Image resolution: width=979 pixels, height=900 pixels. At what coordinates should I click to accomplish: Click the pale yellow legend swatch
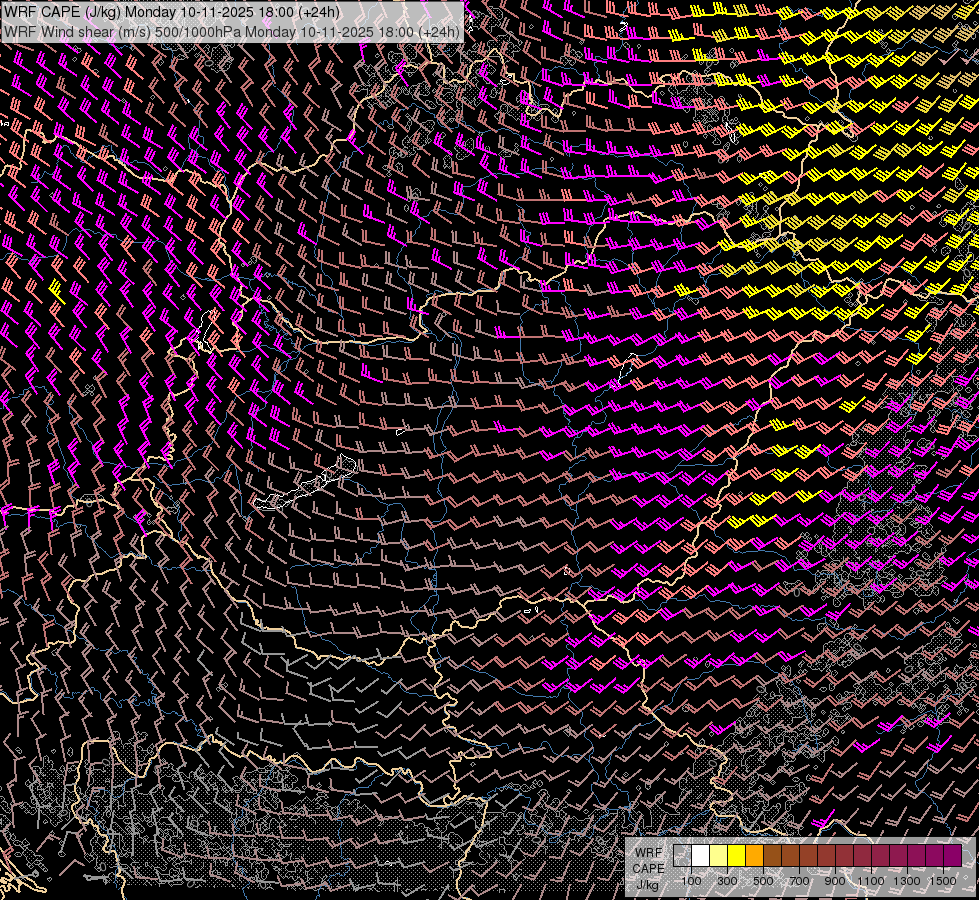[719, 856]
